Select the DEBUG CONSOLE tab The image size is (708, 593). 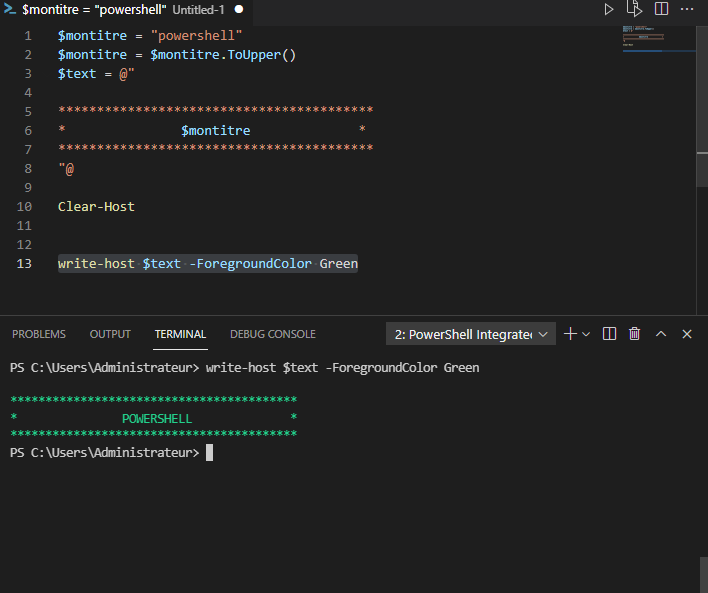tap(272, 334)
